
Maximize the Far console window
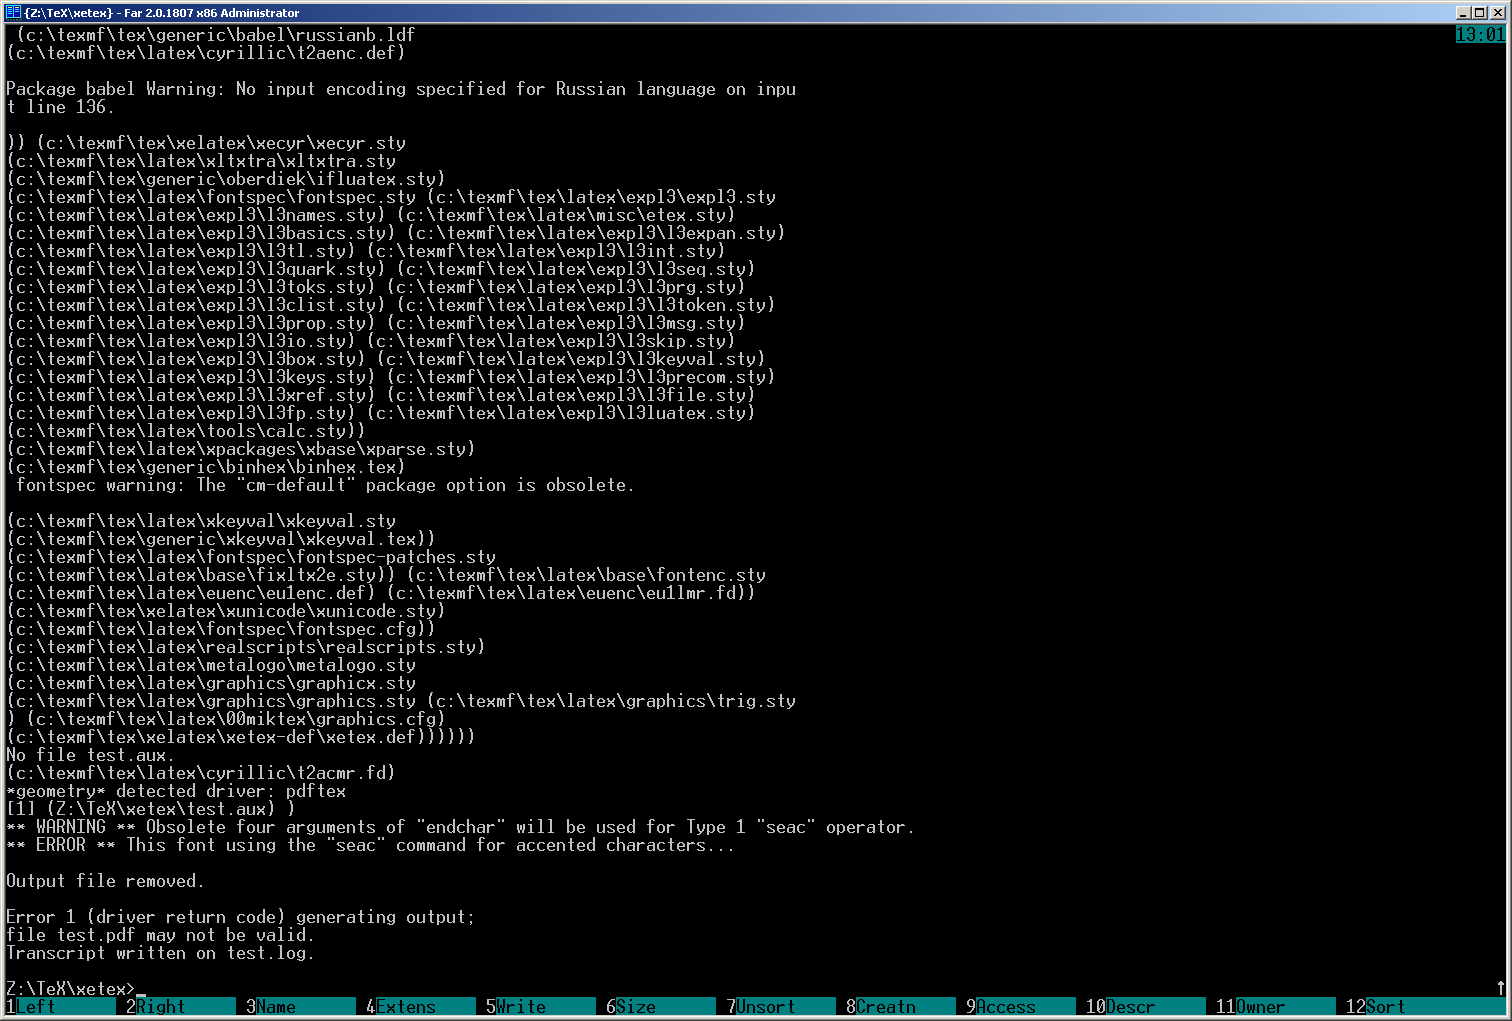tap(1480, 13)
